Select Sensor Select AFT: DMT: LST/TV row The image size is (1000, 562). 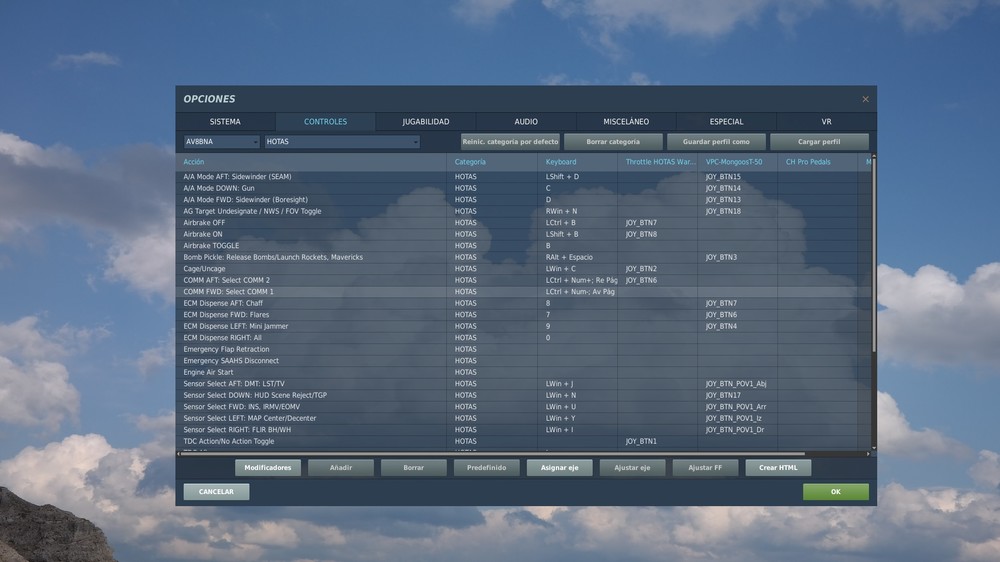[524, 383]
